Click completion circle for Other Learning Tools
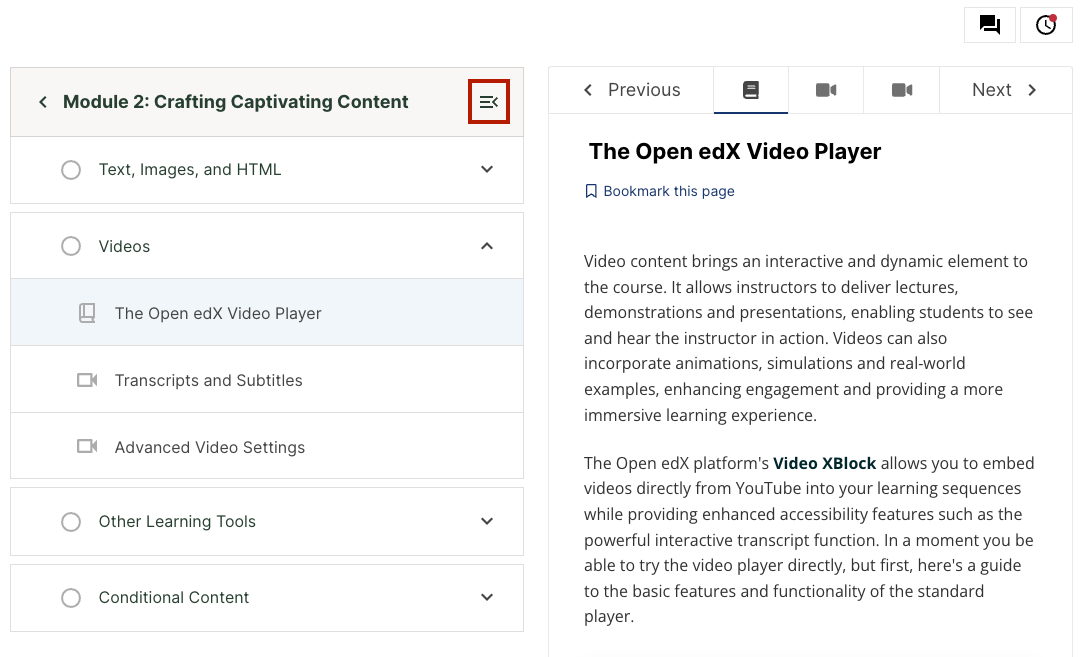This screenshot has width=1084, height=657. click(71, 521)
